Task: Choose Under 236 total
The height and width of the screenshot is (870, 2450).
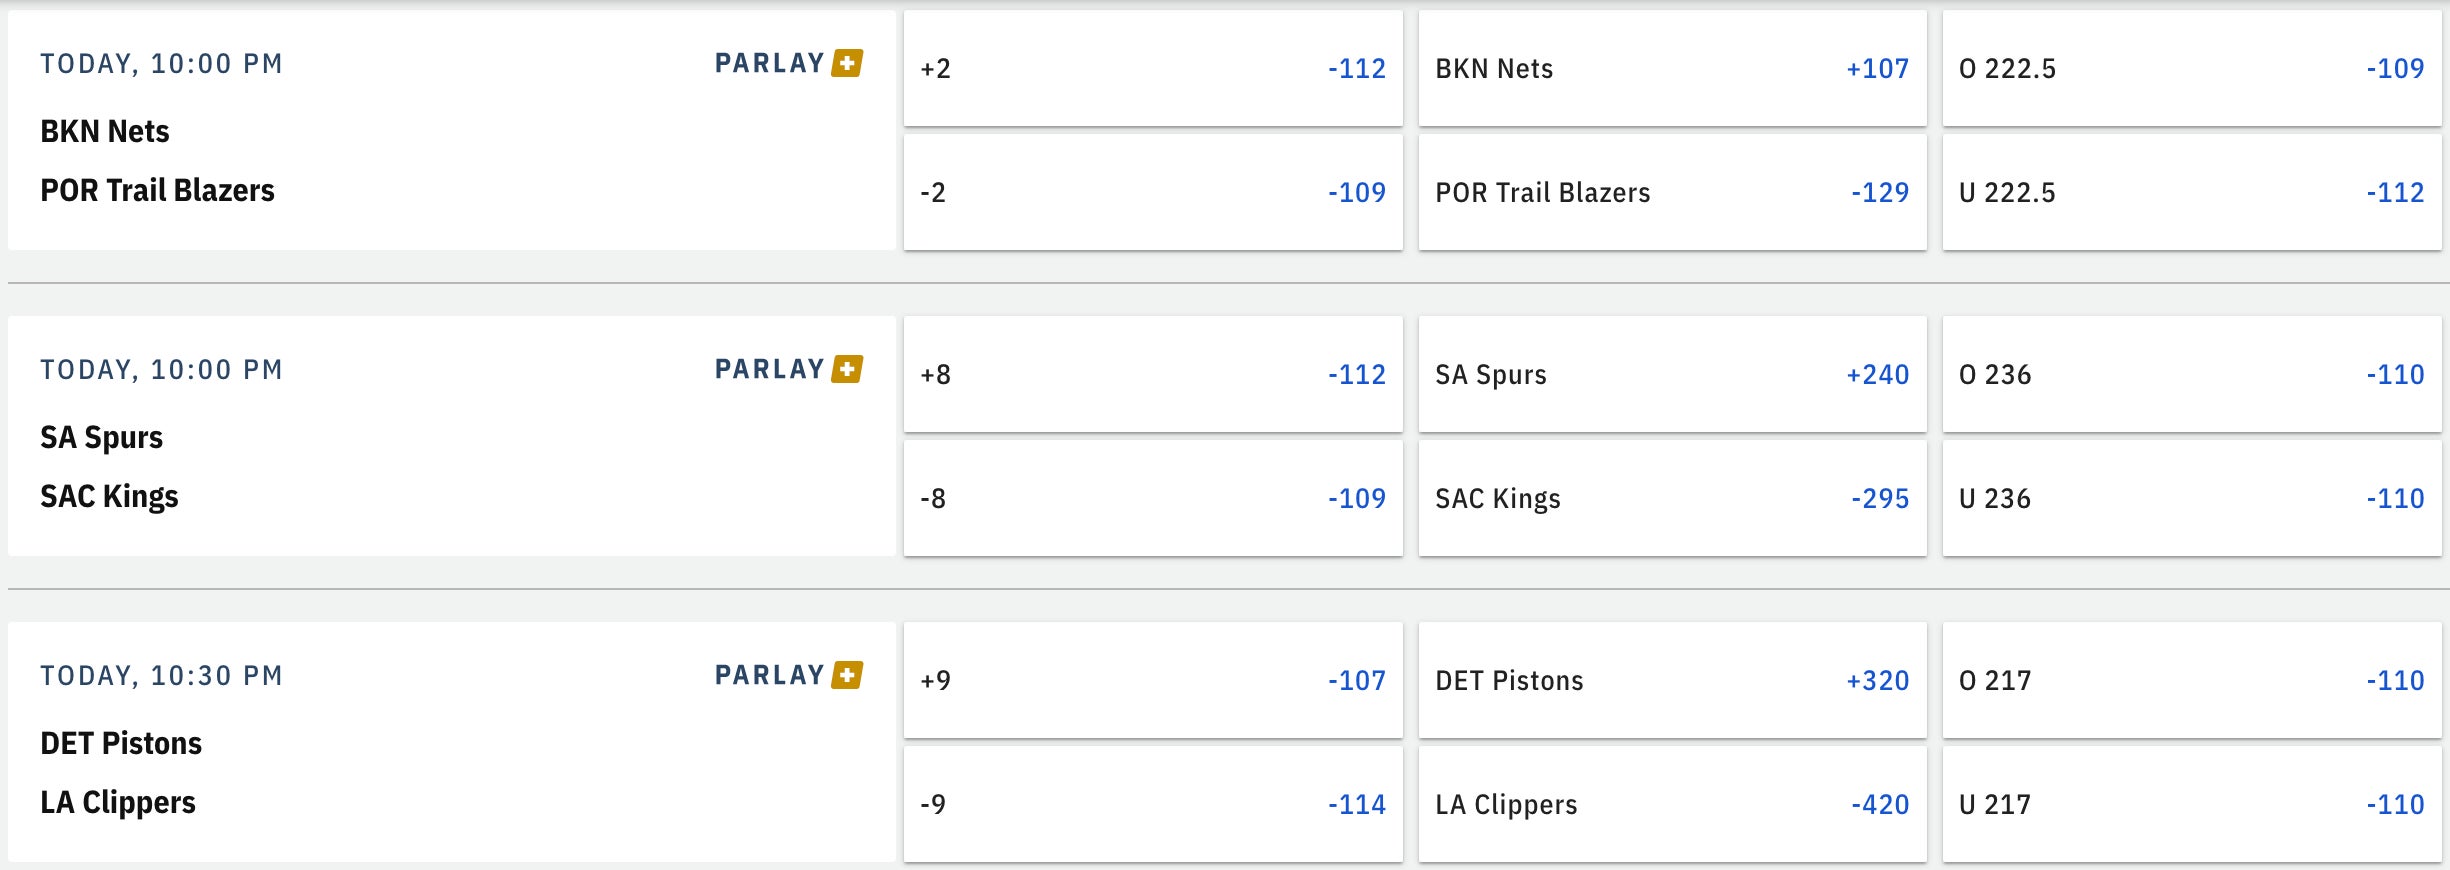Action: pyautogui.click(x=2191, y=498)
